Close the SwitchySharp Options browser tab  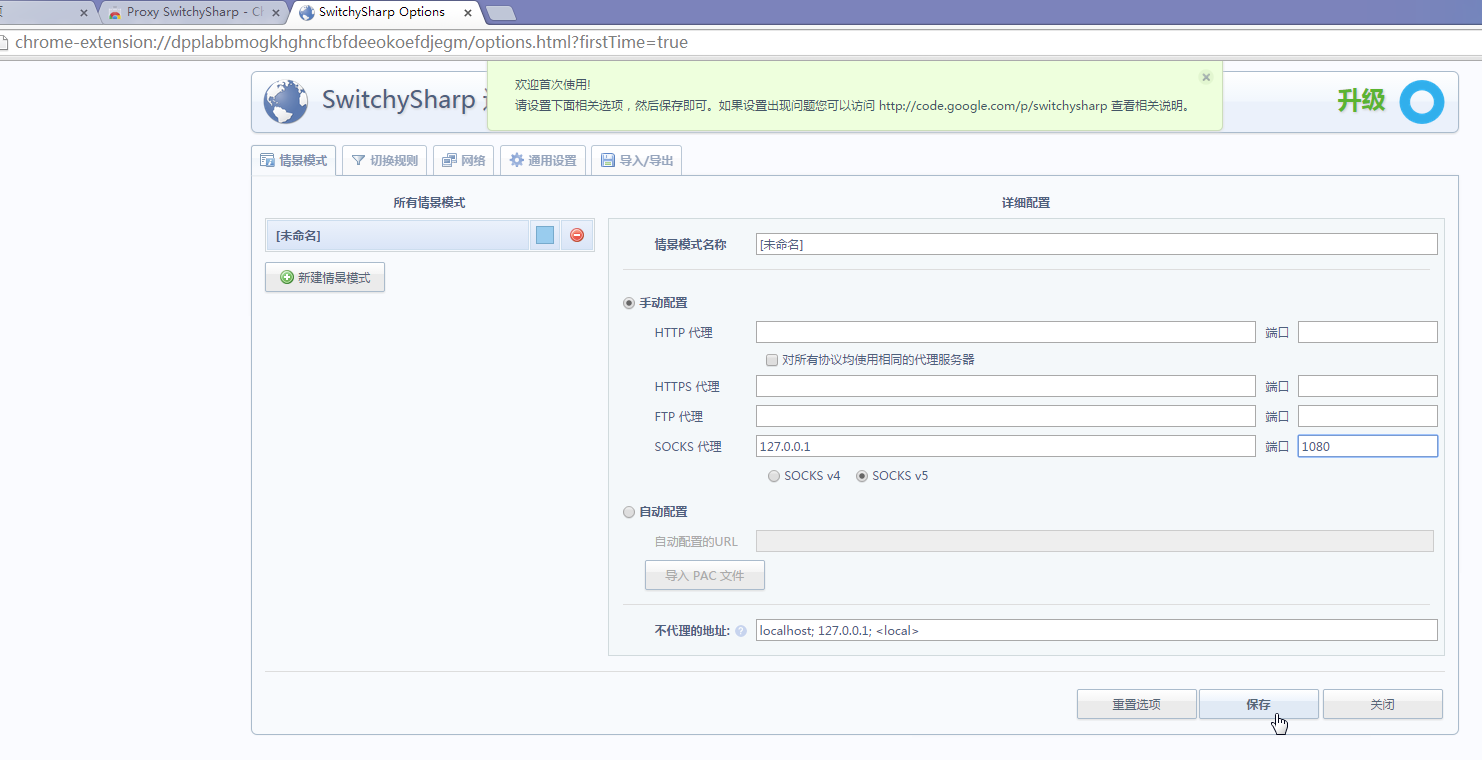[468, 13]
